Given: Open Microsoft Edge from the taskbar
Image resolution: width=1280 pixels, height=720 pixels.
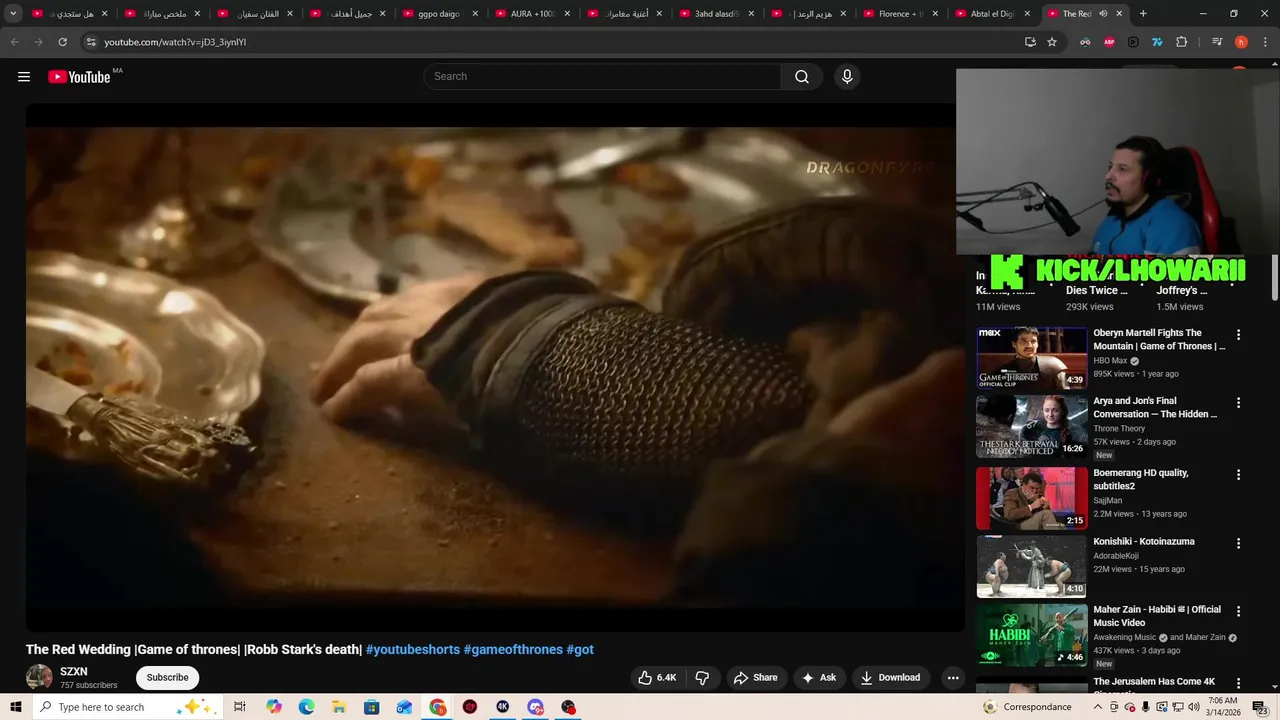Looking at the screenshot, I should pos(306,707).
